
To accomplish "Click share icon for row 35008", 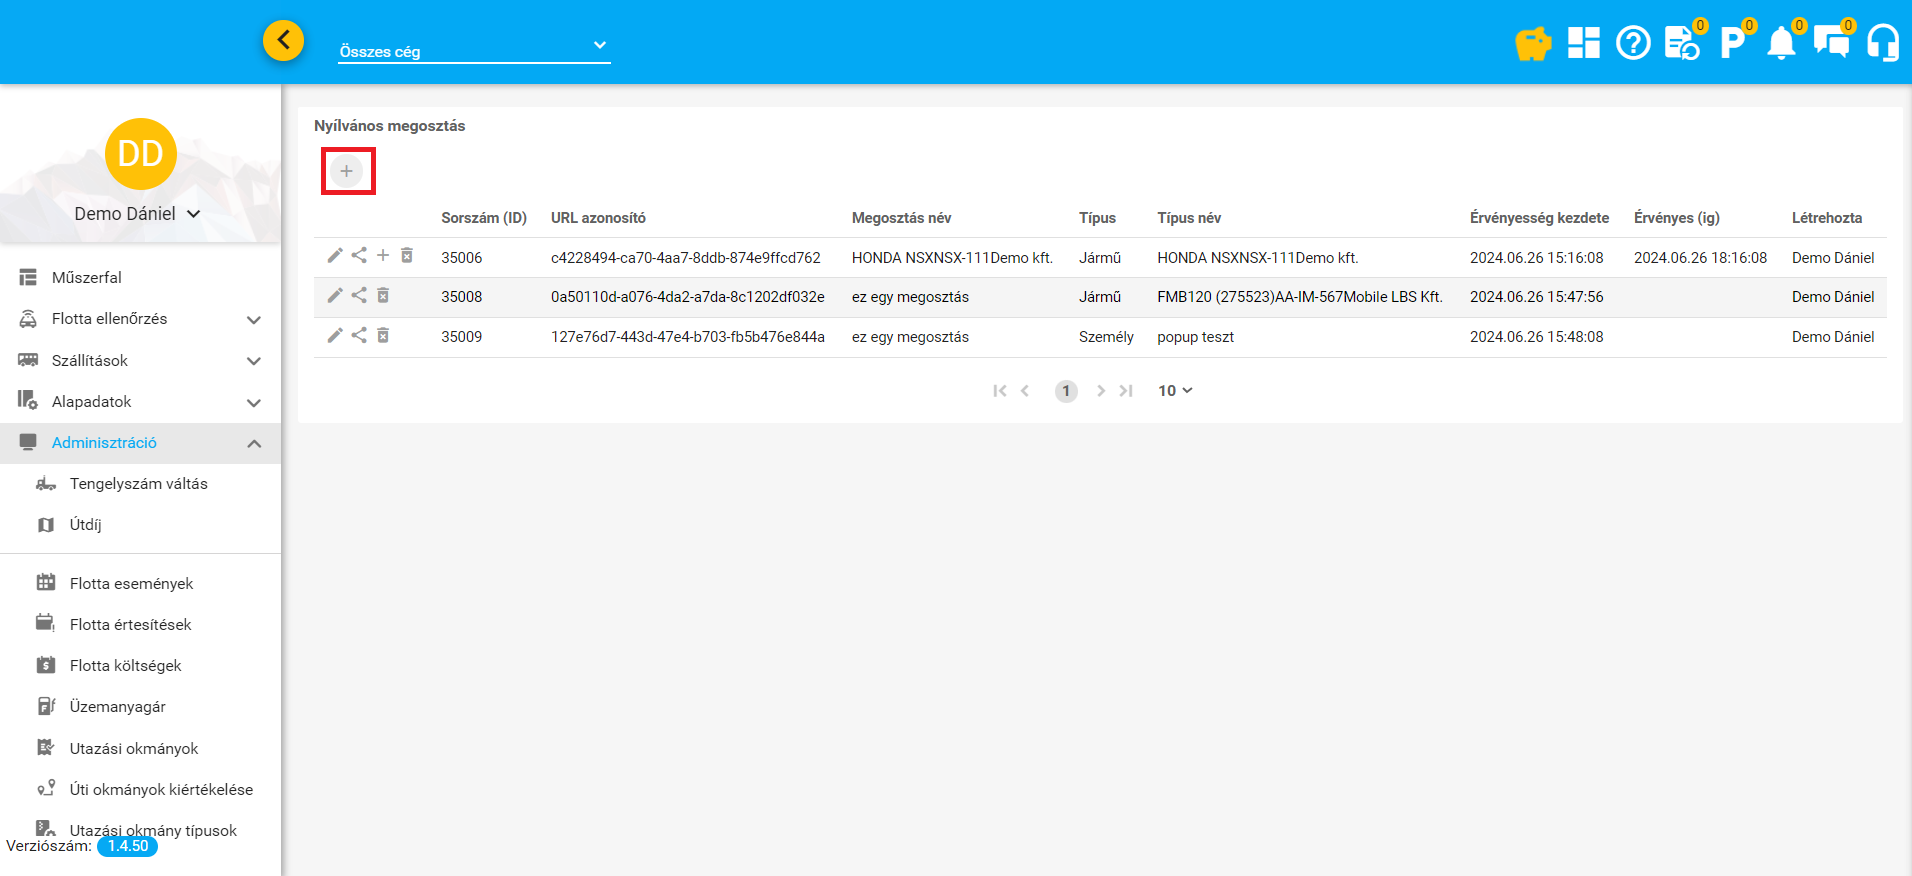I will pos(359,295).
